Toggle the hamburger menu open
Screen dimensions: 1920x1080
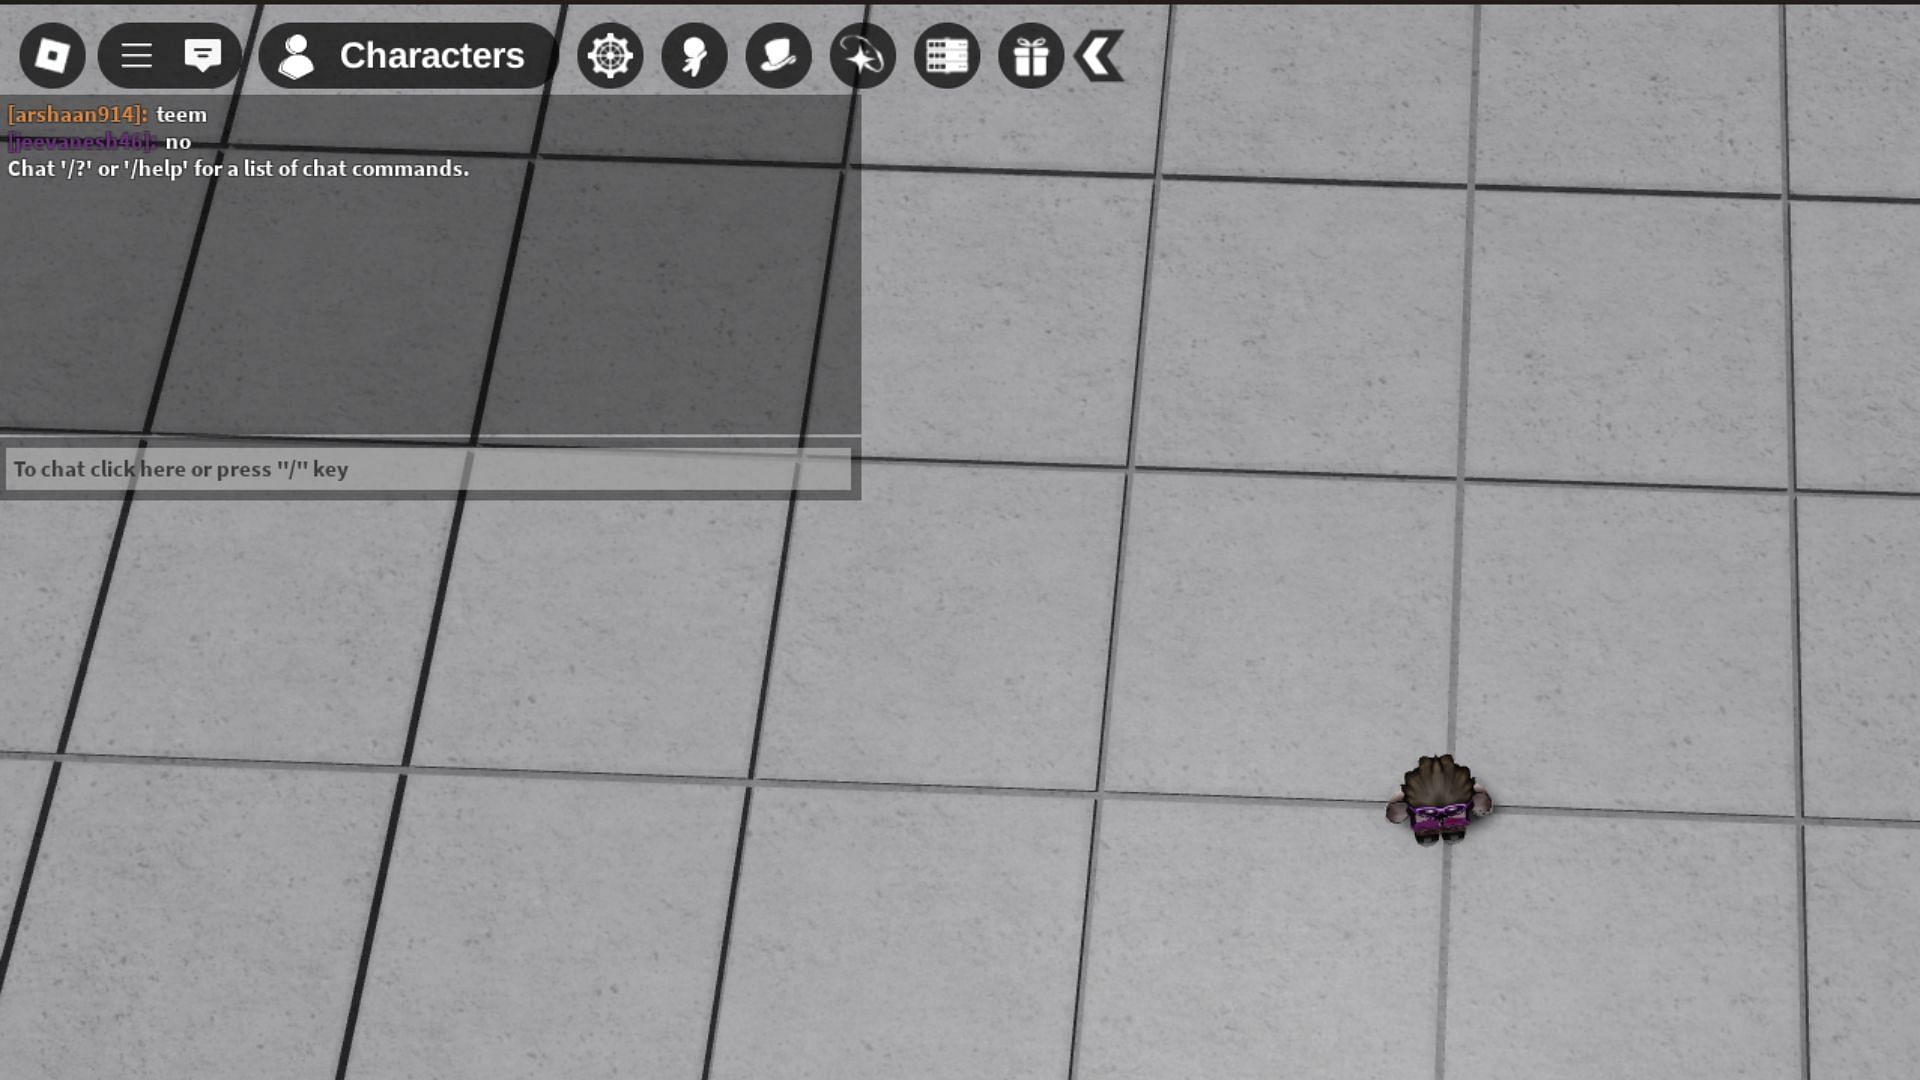pyautogui.click(x=137, y=54)
